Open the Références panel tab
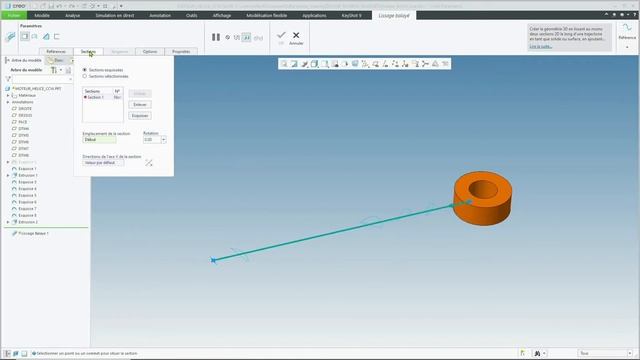 [x=56, y=51]
